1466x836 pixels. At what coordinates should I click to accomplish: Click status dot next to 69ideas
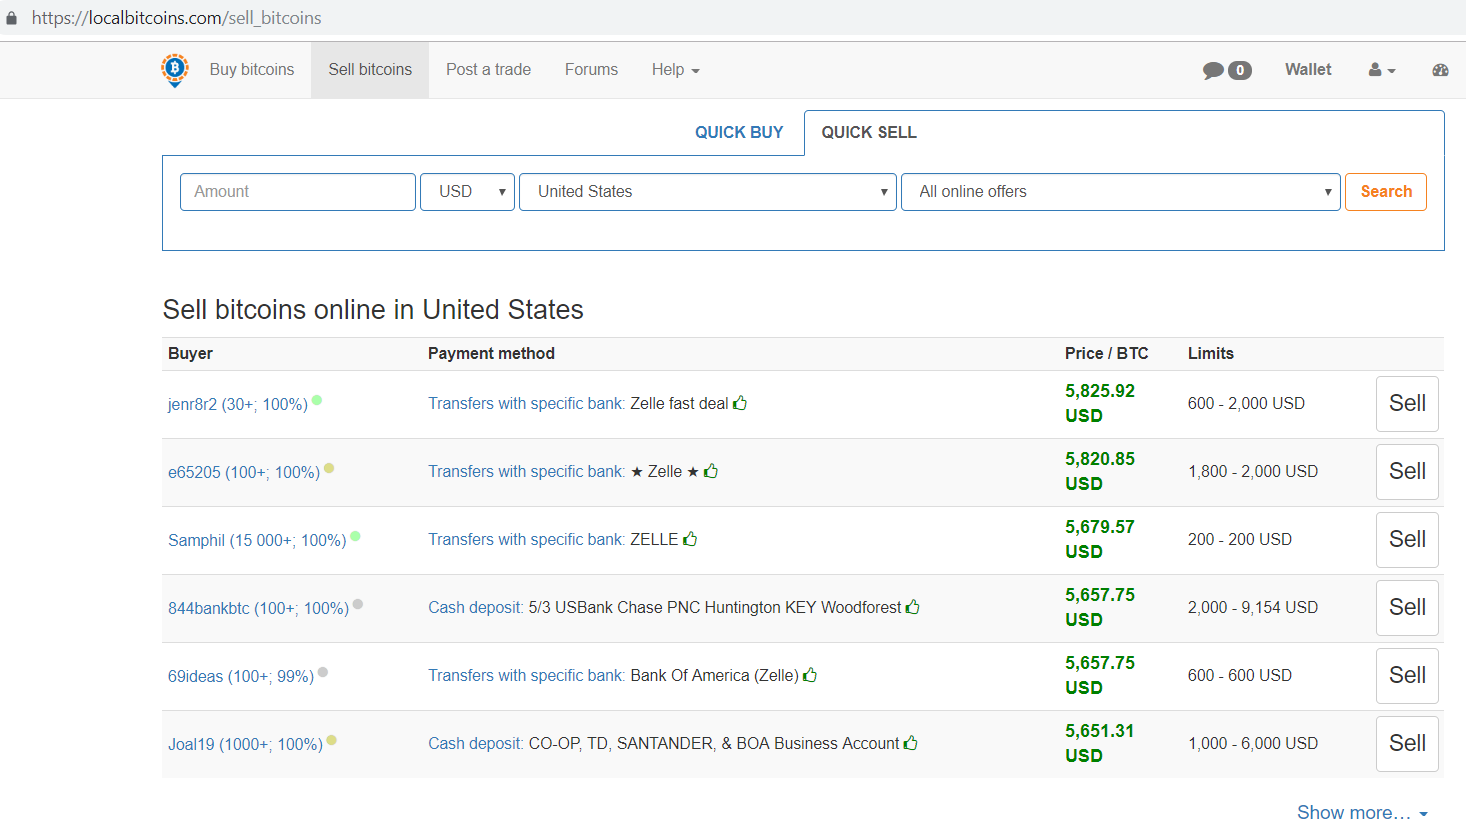323,672
